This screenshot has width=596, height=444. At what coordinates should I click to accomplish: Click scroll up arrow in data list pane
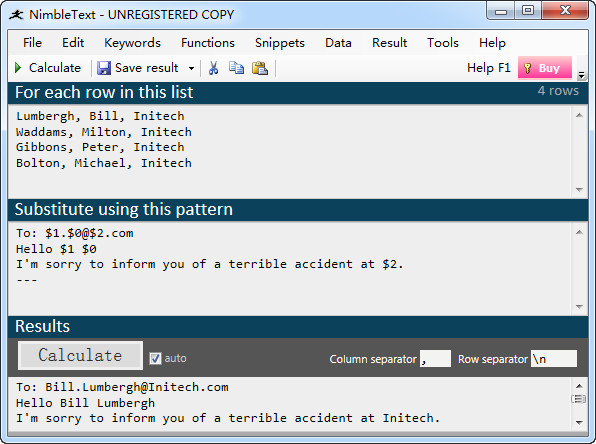click(x=579, y=115)
